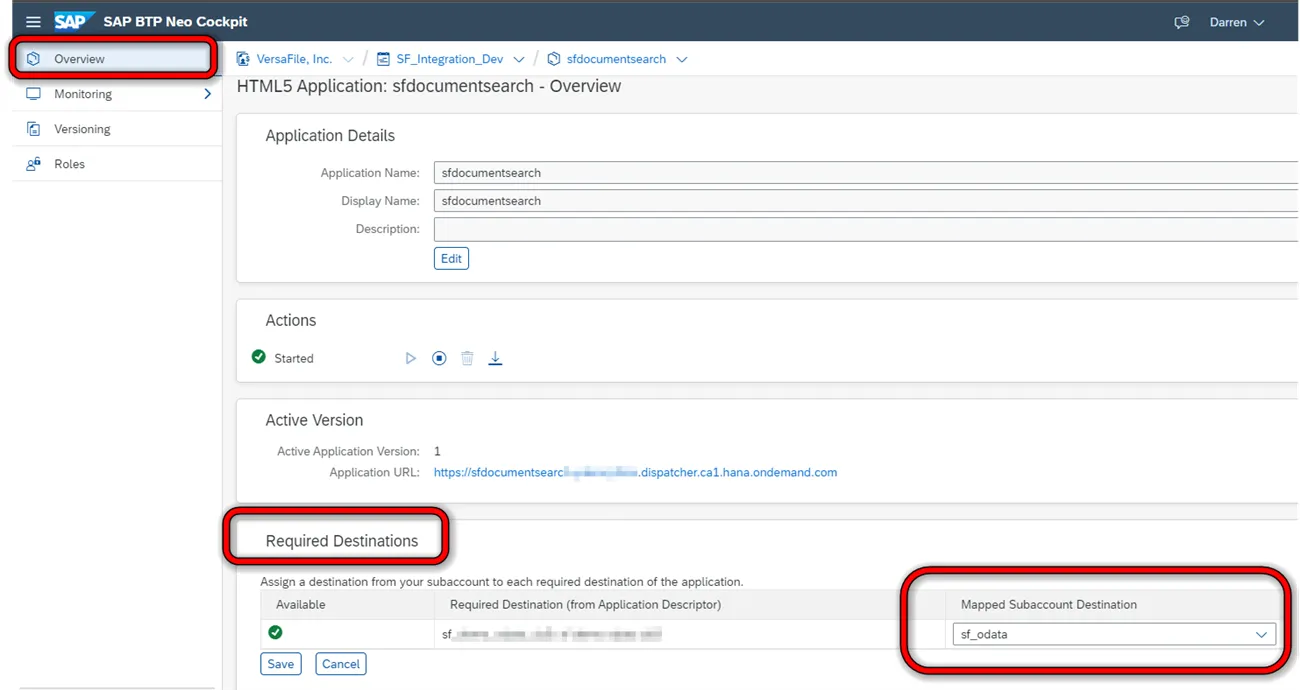Click the download icon under Actions
This screenshot has height=690, width=1300.
pos(495,358)
